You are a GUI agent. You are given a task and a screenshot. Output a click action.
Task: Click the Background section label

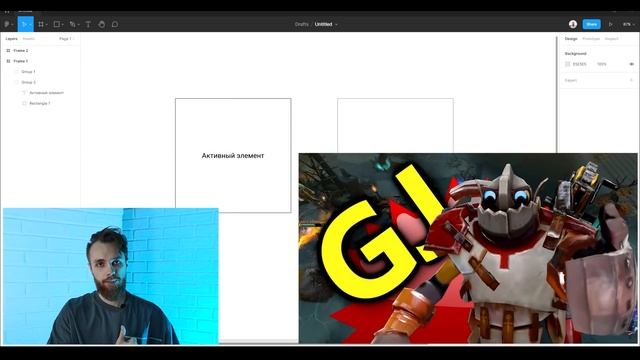pyautogui.click(x=576, y=54)
